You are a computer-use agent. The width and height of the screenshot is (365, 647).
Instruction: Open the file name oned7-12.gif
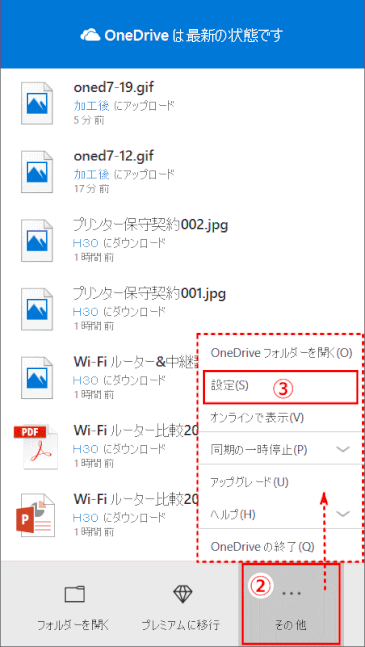click(114, 156)
